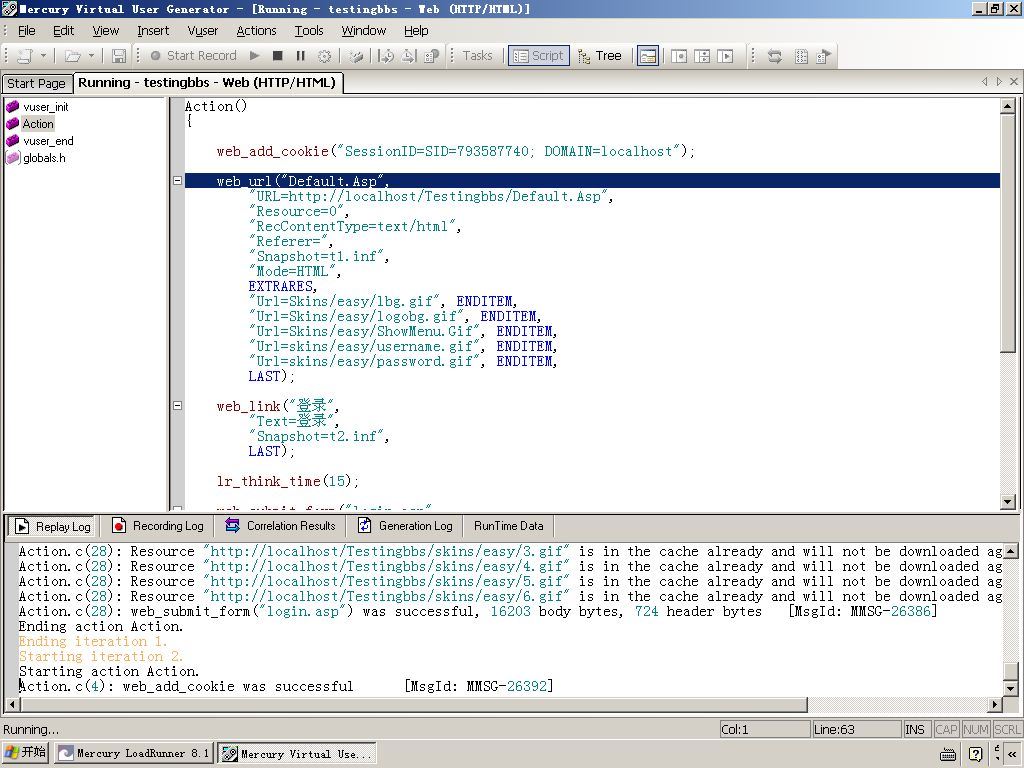1024x768 pixels.
Task: Click the Tasks toolbar button
Action: click(476, 56)
